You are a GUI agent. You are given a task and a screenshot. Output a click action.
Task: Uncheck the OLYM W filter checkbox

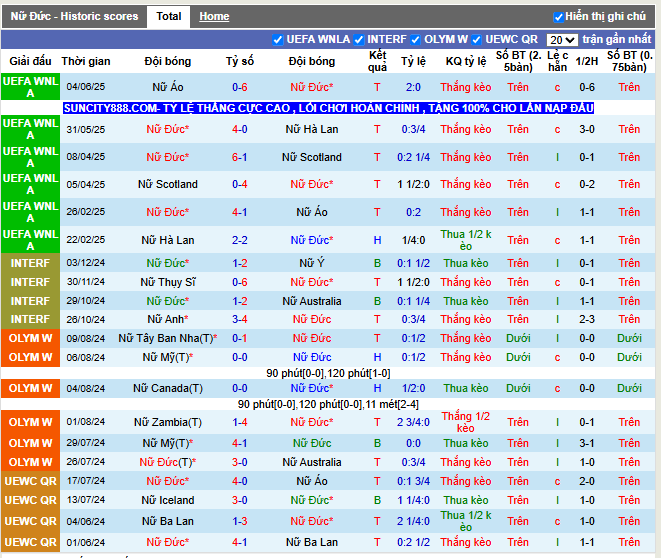(415, 40)
